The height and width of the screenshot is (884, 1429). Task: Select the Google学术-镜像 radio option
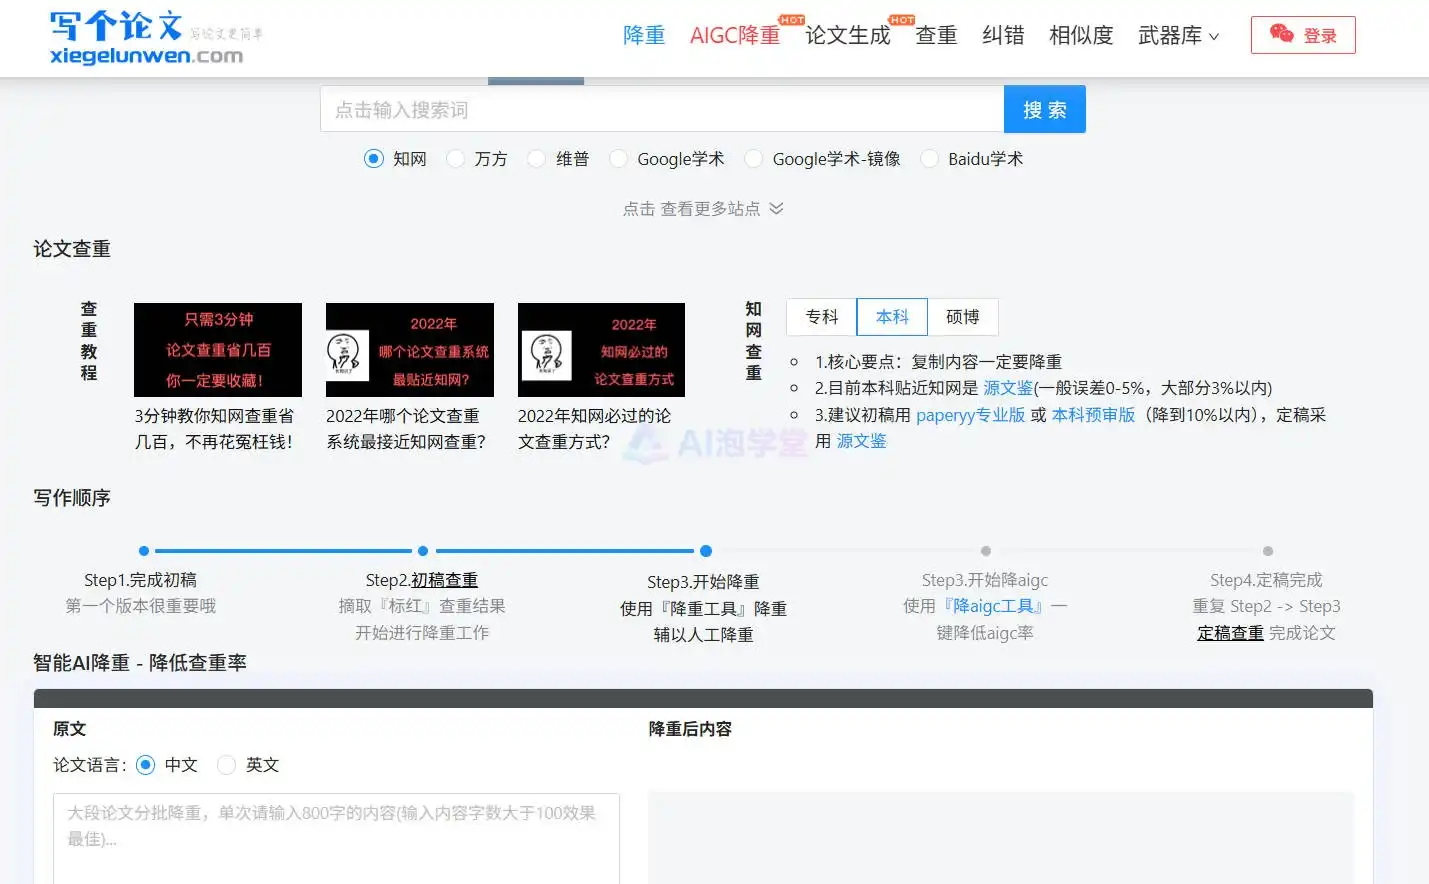click(x=753, y=158)
